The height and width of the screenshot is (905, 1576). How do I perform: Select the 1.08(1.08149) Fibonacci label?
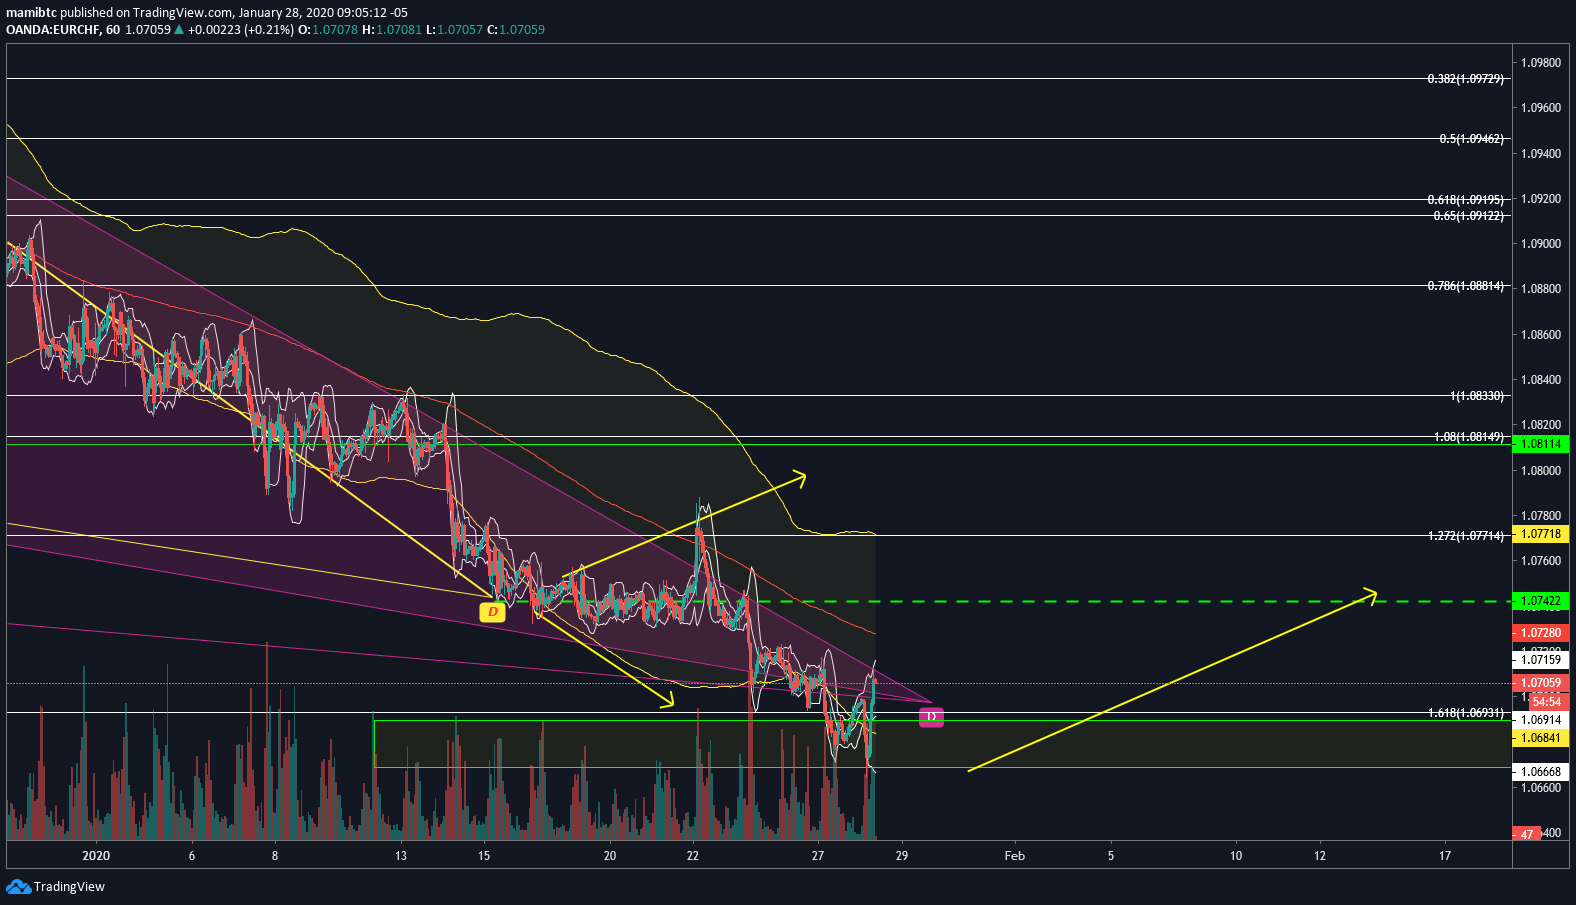pos(1468,437)
